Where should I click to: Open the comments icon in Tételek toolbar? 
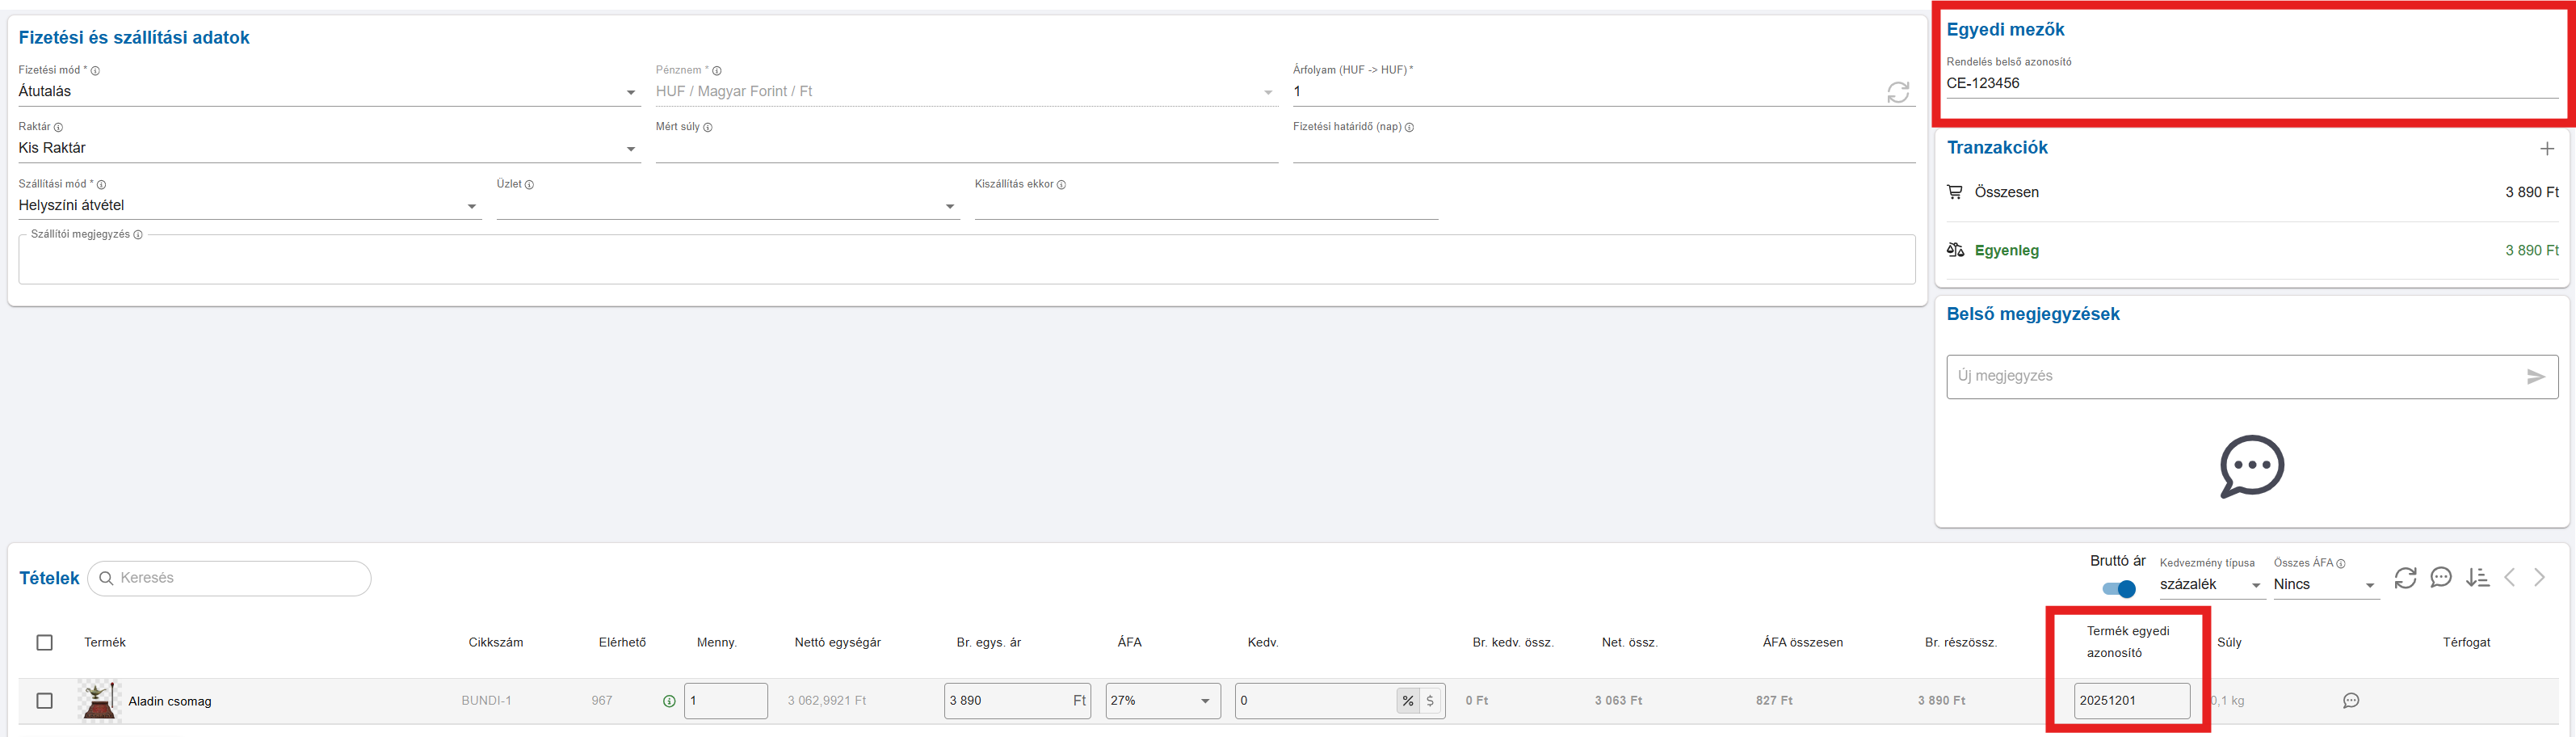click(x=2441, y=578)
